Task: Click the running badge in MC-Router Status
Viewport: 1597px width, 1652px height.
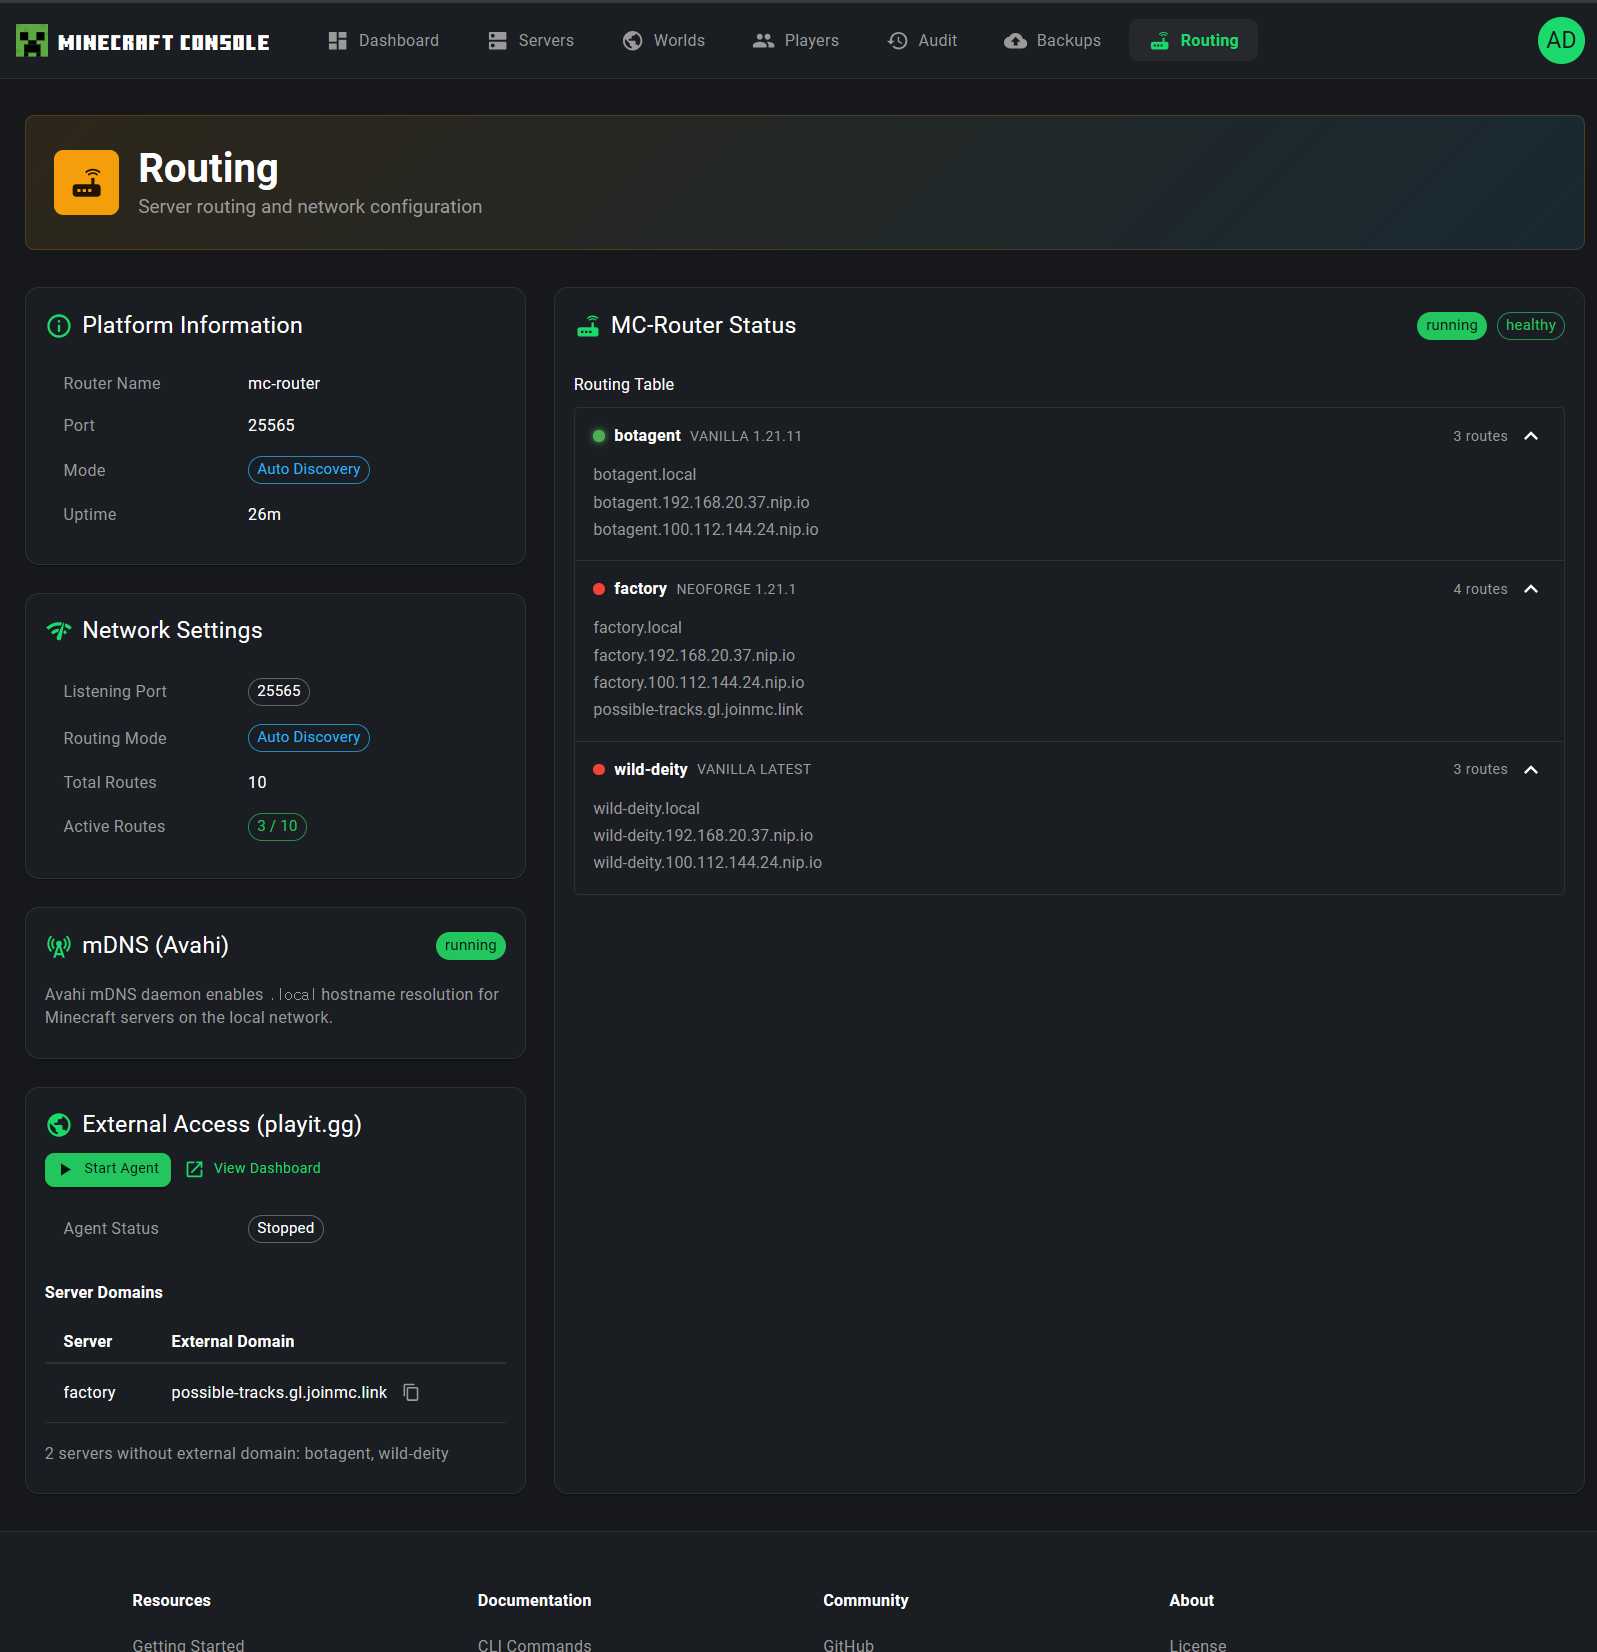Action: pos(1451,326)
